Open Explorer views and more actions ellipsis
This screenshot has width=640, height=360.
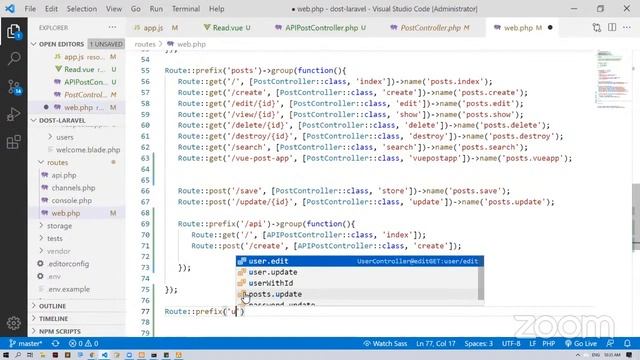112,27
